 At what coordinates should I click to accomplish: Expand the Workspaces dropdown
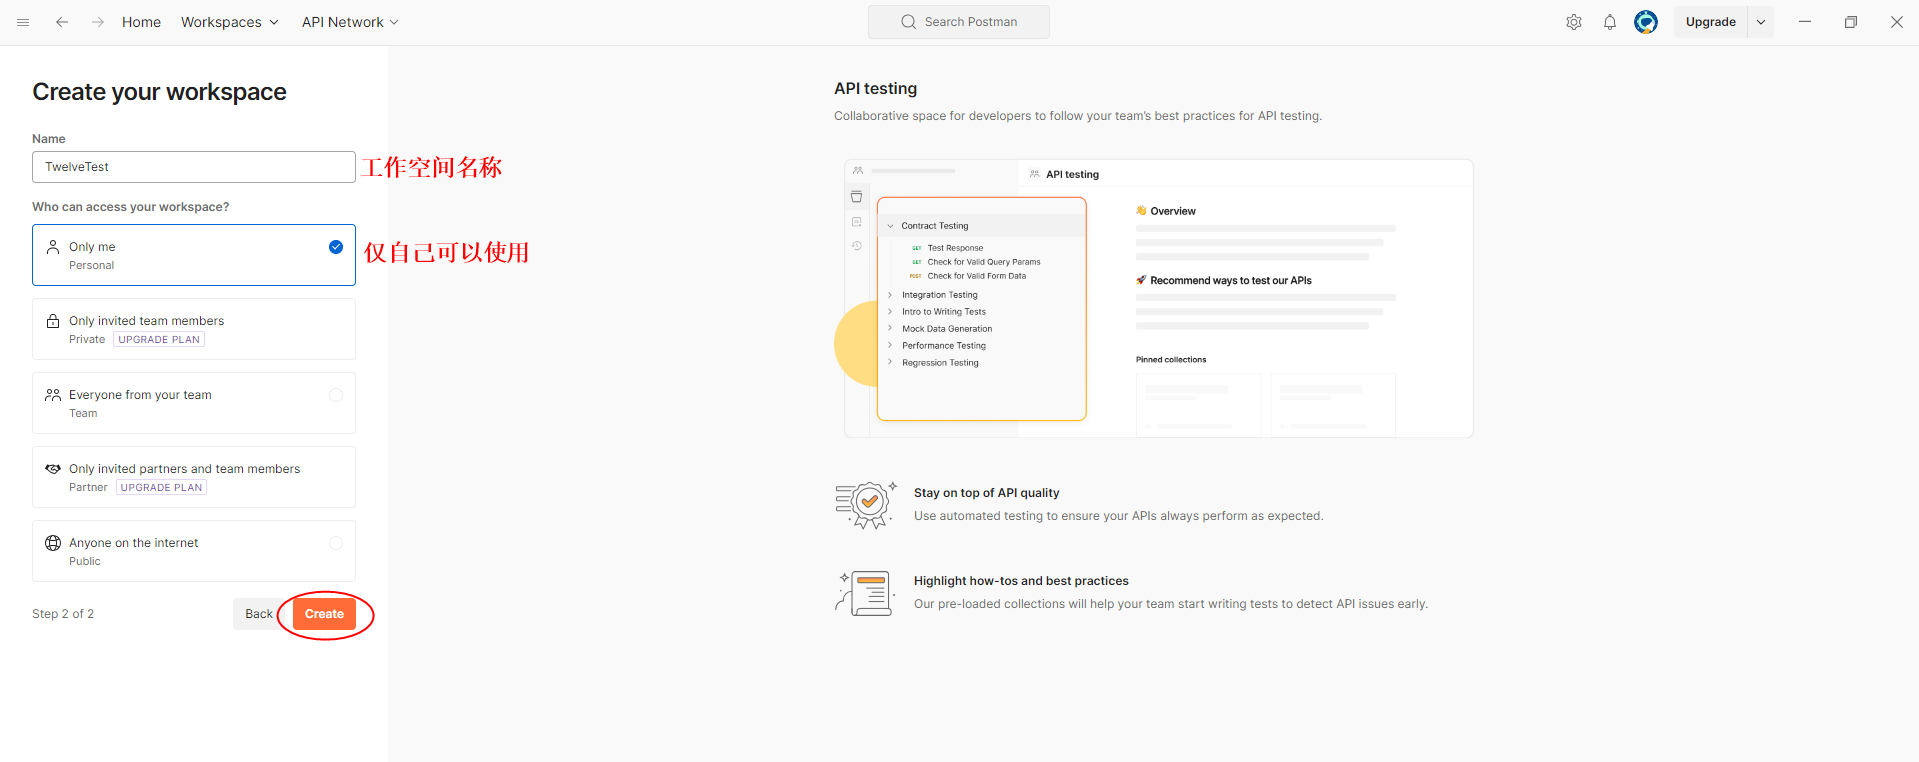[230, 22]
